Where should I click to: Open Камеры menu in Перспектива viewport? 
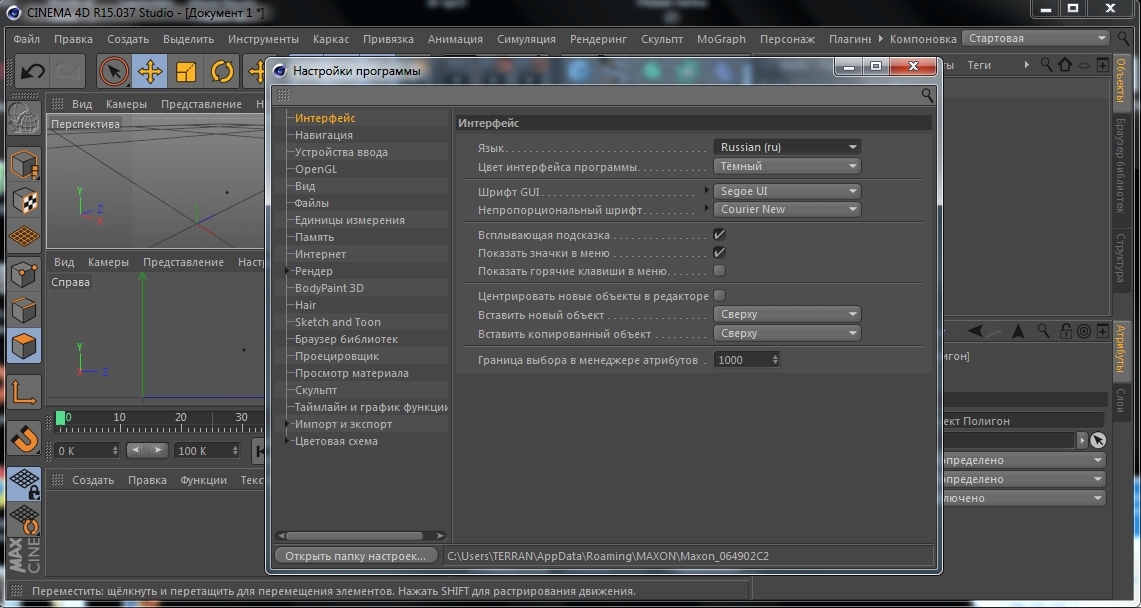(126, 104)
